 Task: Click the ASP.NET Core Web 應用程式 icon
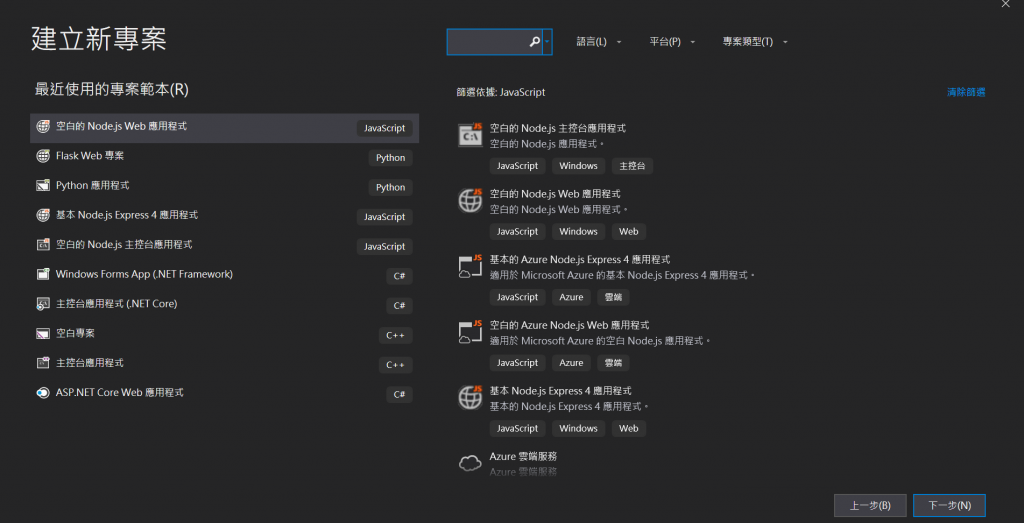[43, 393]
